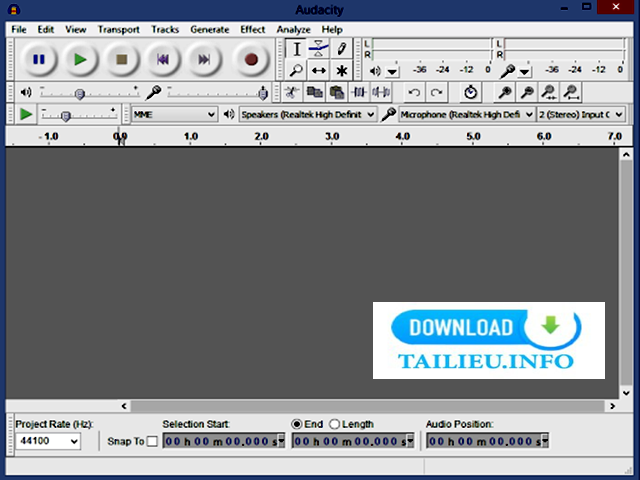Skip to End of the project
Image resolution: width=640 pixels, height=480 pixels.
[x=204, y=60]
